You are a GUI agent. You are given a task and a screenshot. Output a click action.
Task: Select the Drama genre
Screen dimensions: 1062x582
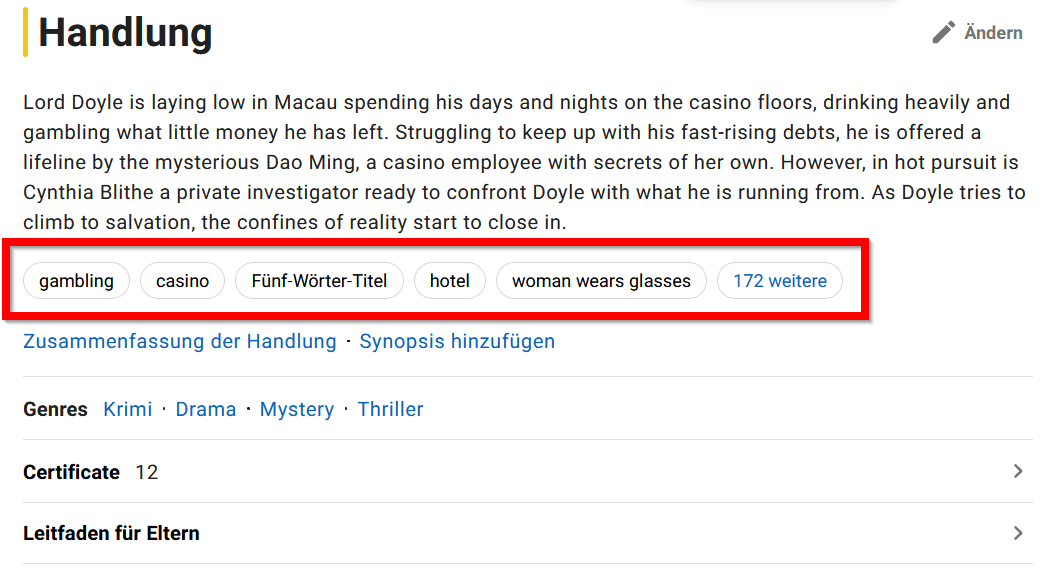point(206,408)
